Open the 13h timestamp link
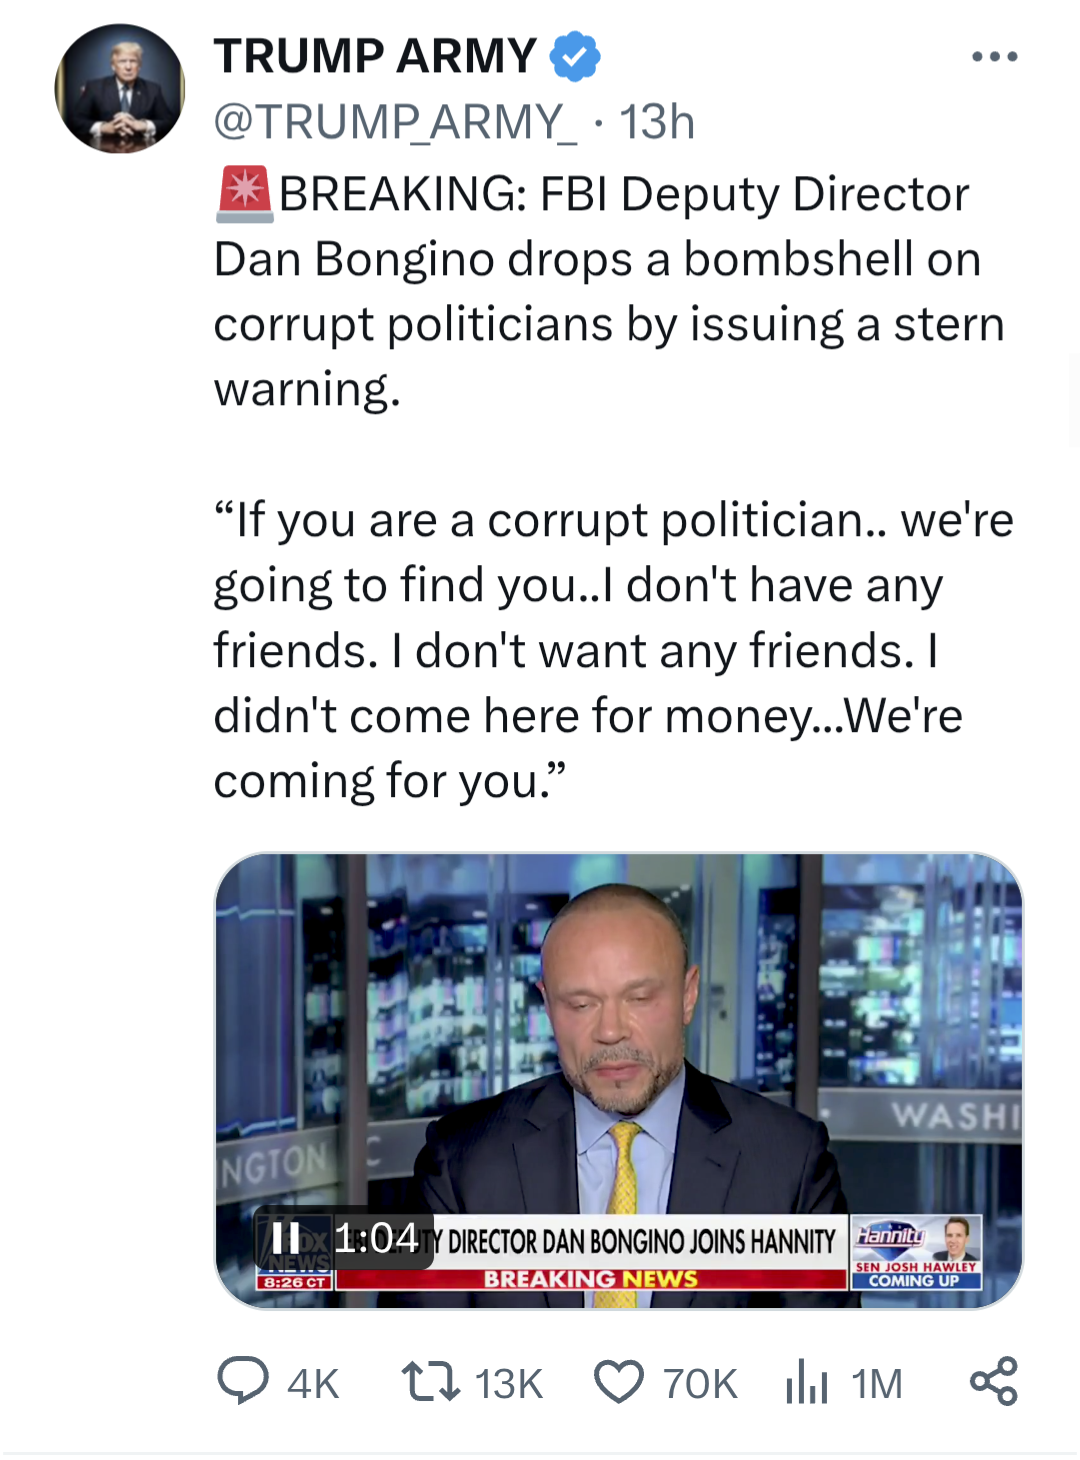Screen dimensions: 1080x1460 (x=657, y=122)
